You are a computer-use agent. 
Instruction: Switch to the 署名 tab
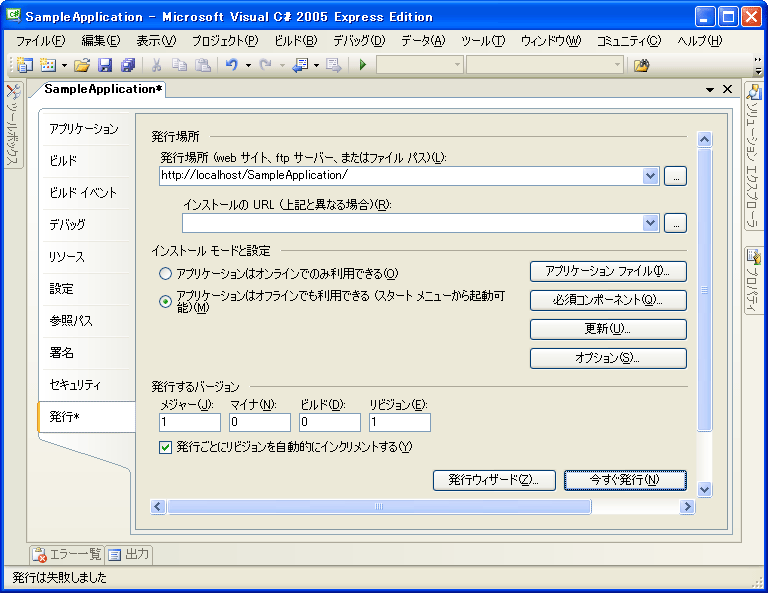tap(84, 353)
